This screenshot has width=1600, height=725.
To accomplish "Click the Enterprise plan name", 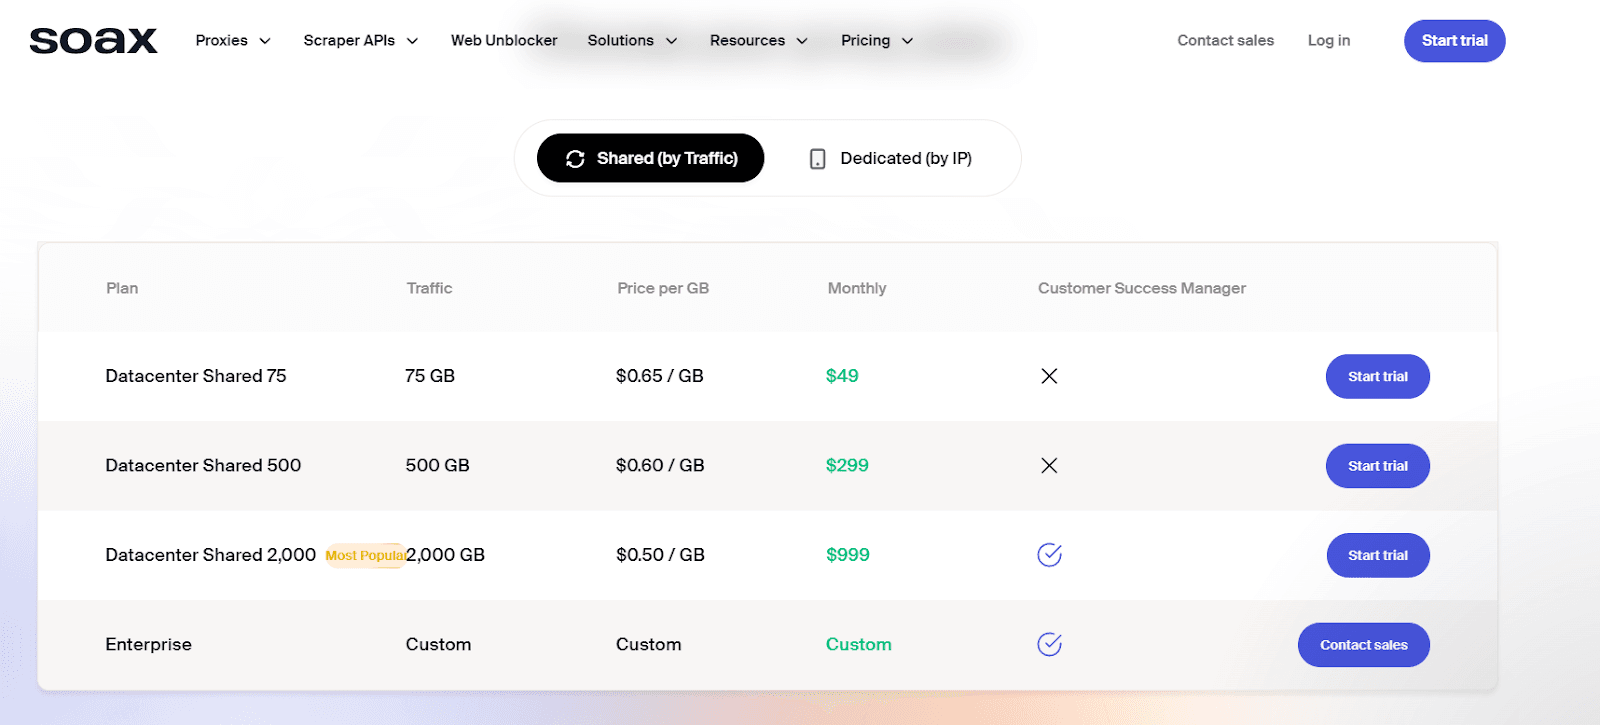I will 149,644.
